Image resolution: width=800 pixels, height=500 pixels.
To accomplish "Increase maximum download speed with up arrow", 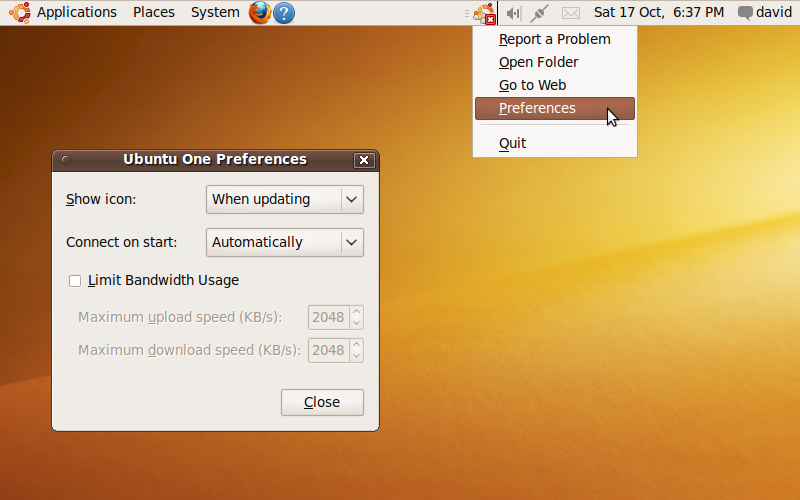I will coord(357,344).
